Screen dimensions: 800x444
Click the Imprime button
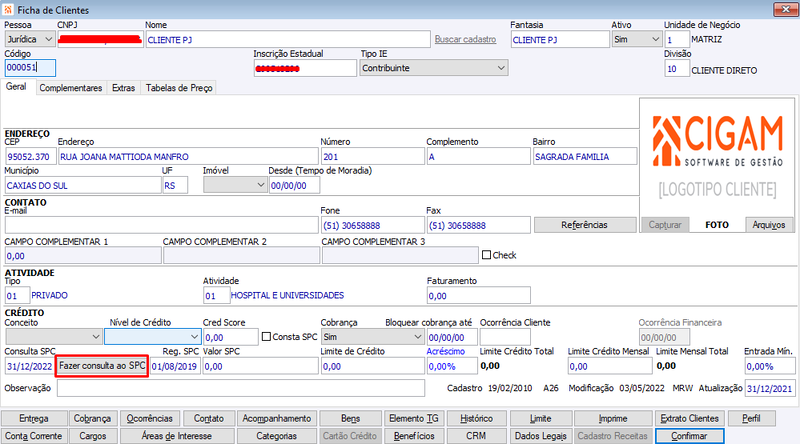click(x=613, y=418)
